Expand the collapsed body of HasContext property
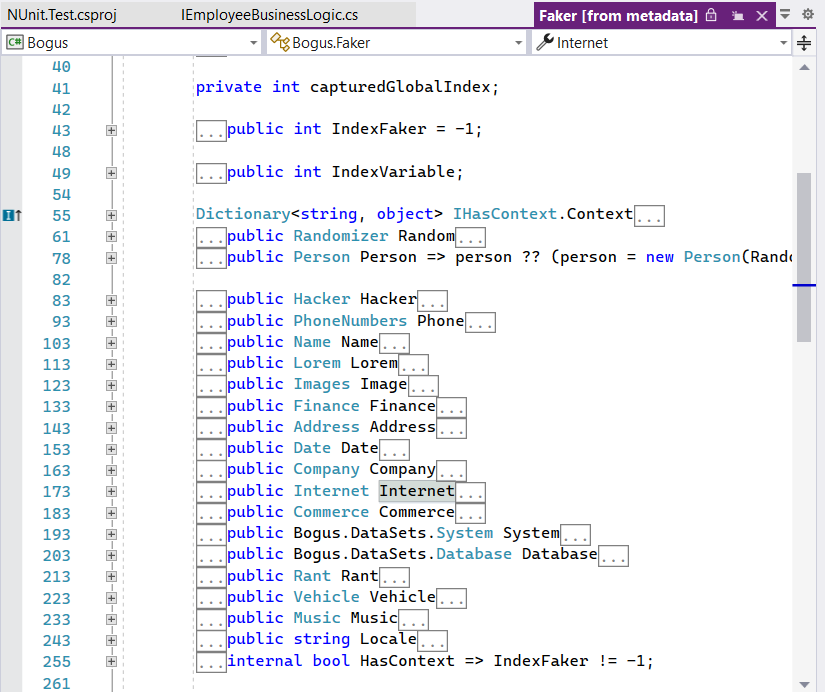825x692 pixels. click(210, 661)
